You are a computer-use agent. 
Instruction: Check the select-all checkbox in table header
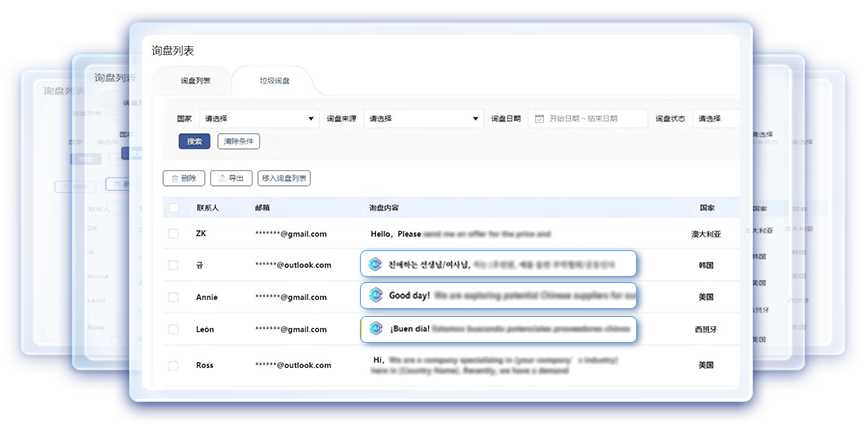coord(173,208)
